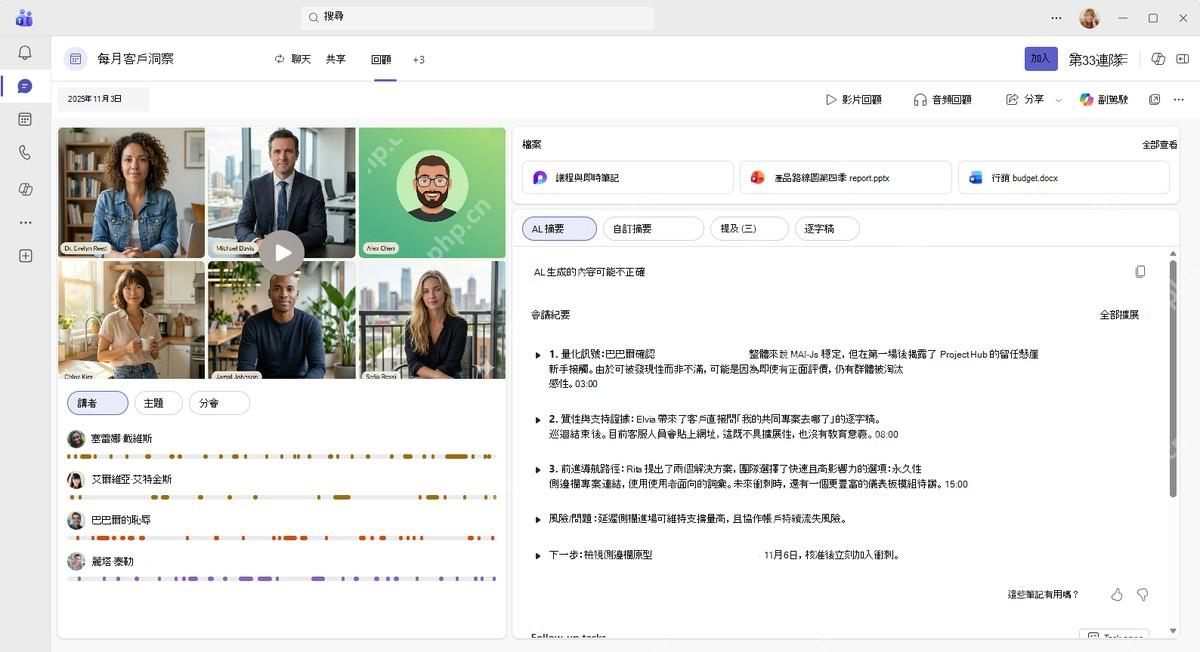Image resolution: width=1200 pixels, height=652 pixels.
Task: Copy the AI summary with copy icon
Action: pyautogui.click(x=1140, y=272)
